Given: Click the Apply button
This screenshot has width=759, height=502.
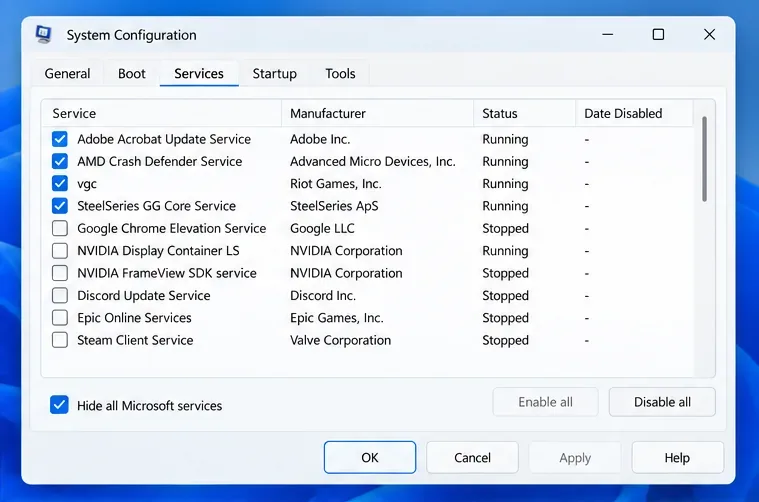Looking at the screenshot, I should tap(575, 457).
